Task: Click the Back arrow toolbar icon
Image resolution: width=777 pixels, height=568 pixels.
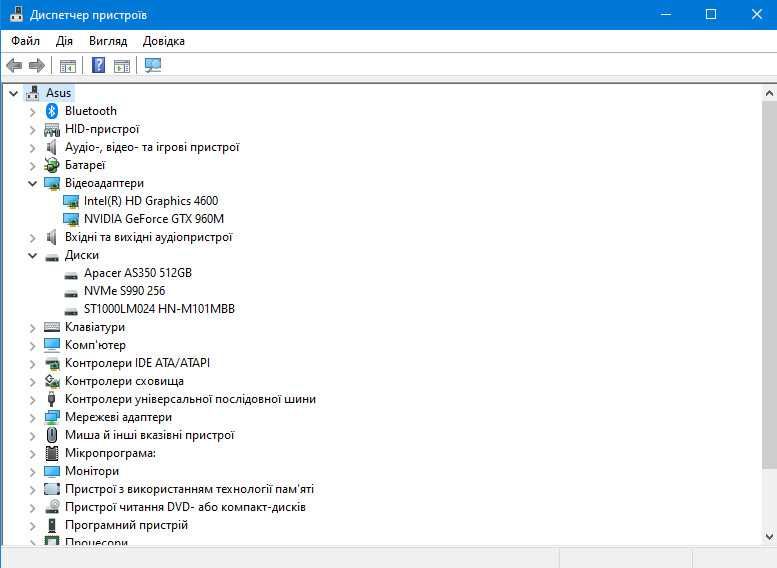Action: pyautogui.click(x=14, y=65)
